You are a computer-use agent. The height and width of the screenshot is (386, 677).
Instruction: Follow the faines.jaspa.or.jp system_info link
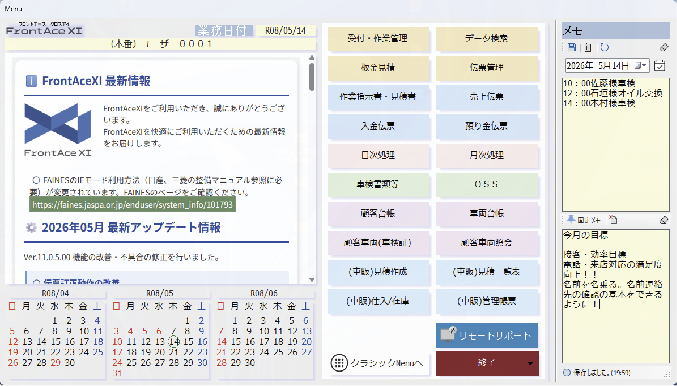132,204
